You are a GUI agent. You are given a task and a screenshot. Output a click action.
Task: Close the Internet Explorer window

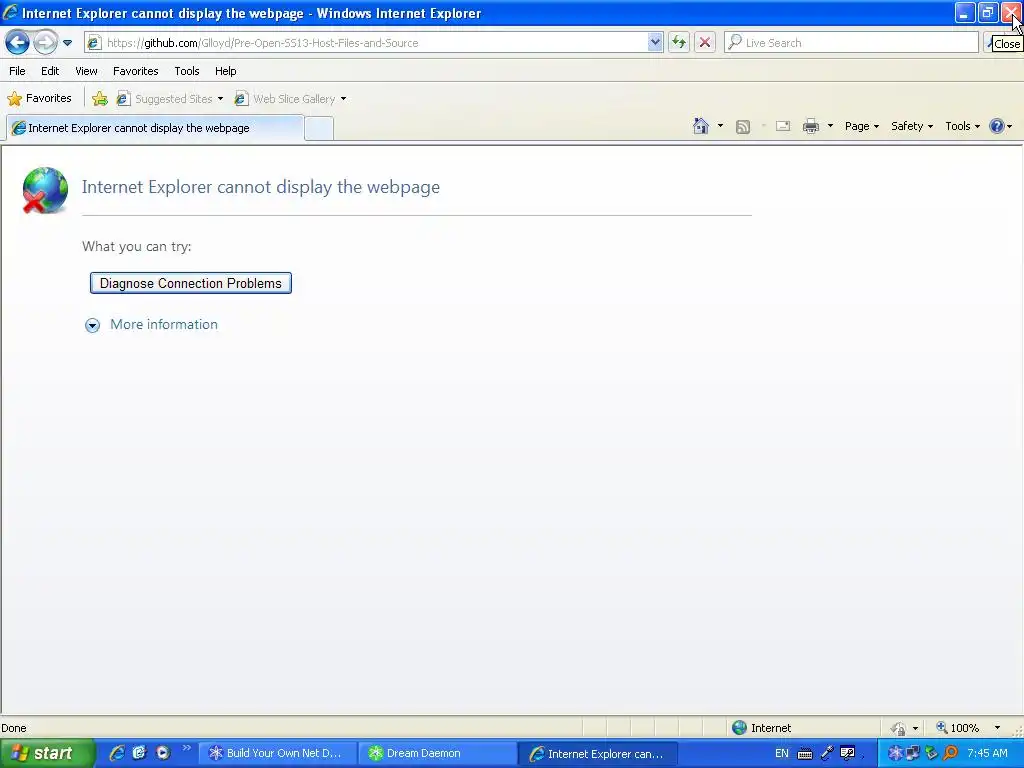point(1011,12)
